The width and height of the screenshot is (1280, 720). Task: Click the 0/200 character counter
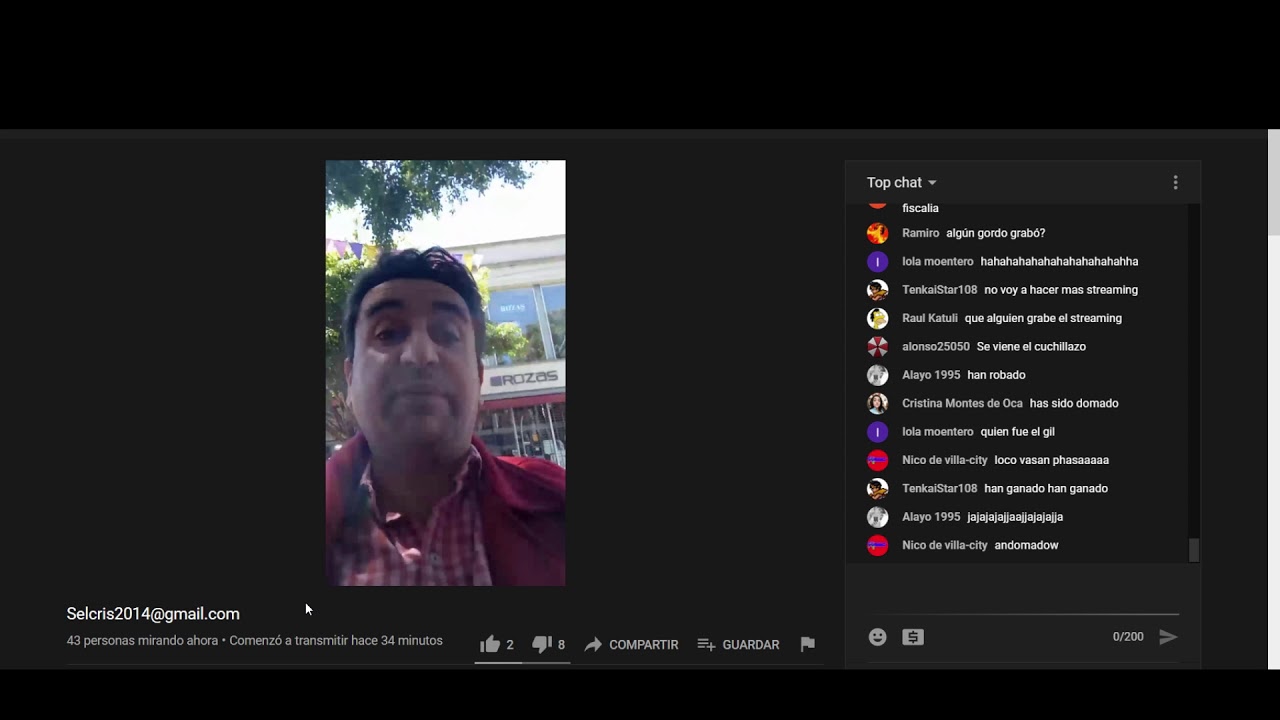pyautogui.click(x=1128, y=637)
